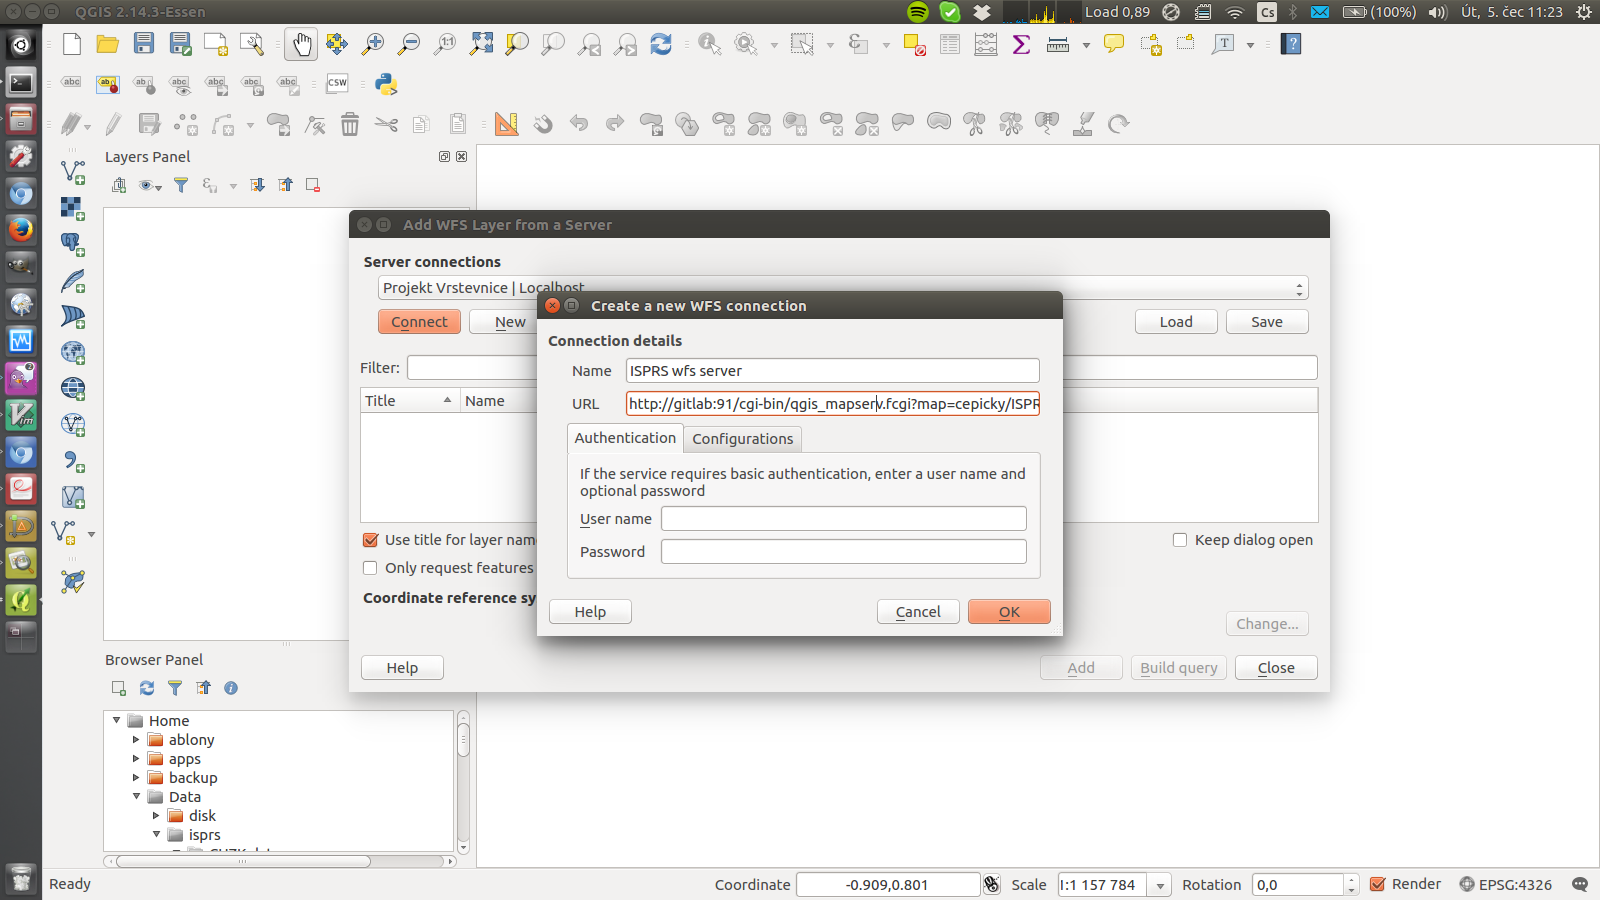1600x900 pixels.
Task: Click Close in Add WFS Layer dialog
Action: (1276, 668)
